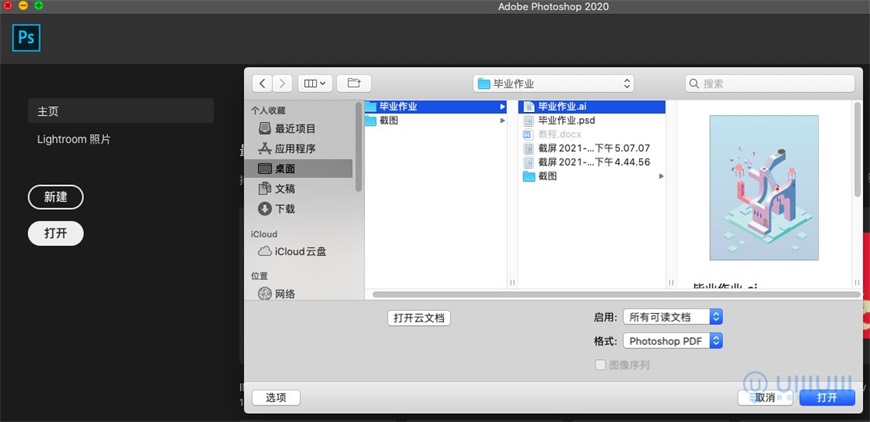Viewport: 870px width, 422px height.
Task: Click the new folder icon button
Action: (354, 84)
